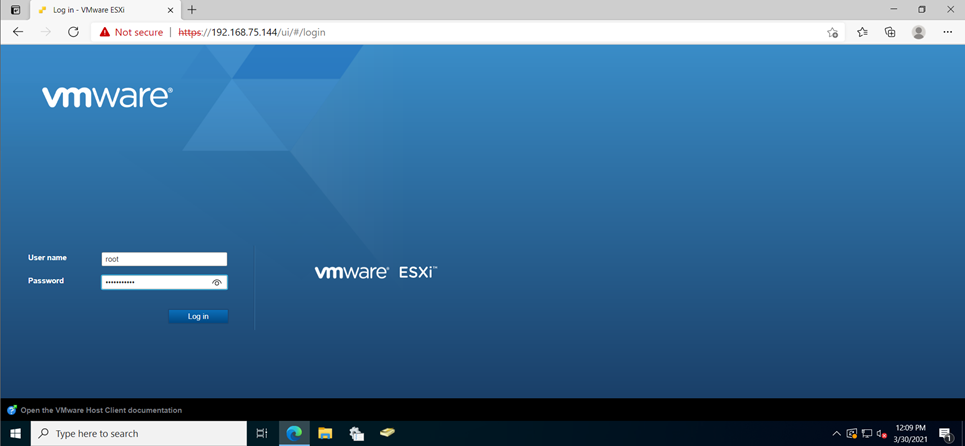Click the VMware ESXi product logo
The height and width of the screenshot is (446, 965).
tap(376, 272)
